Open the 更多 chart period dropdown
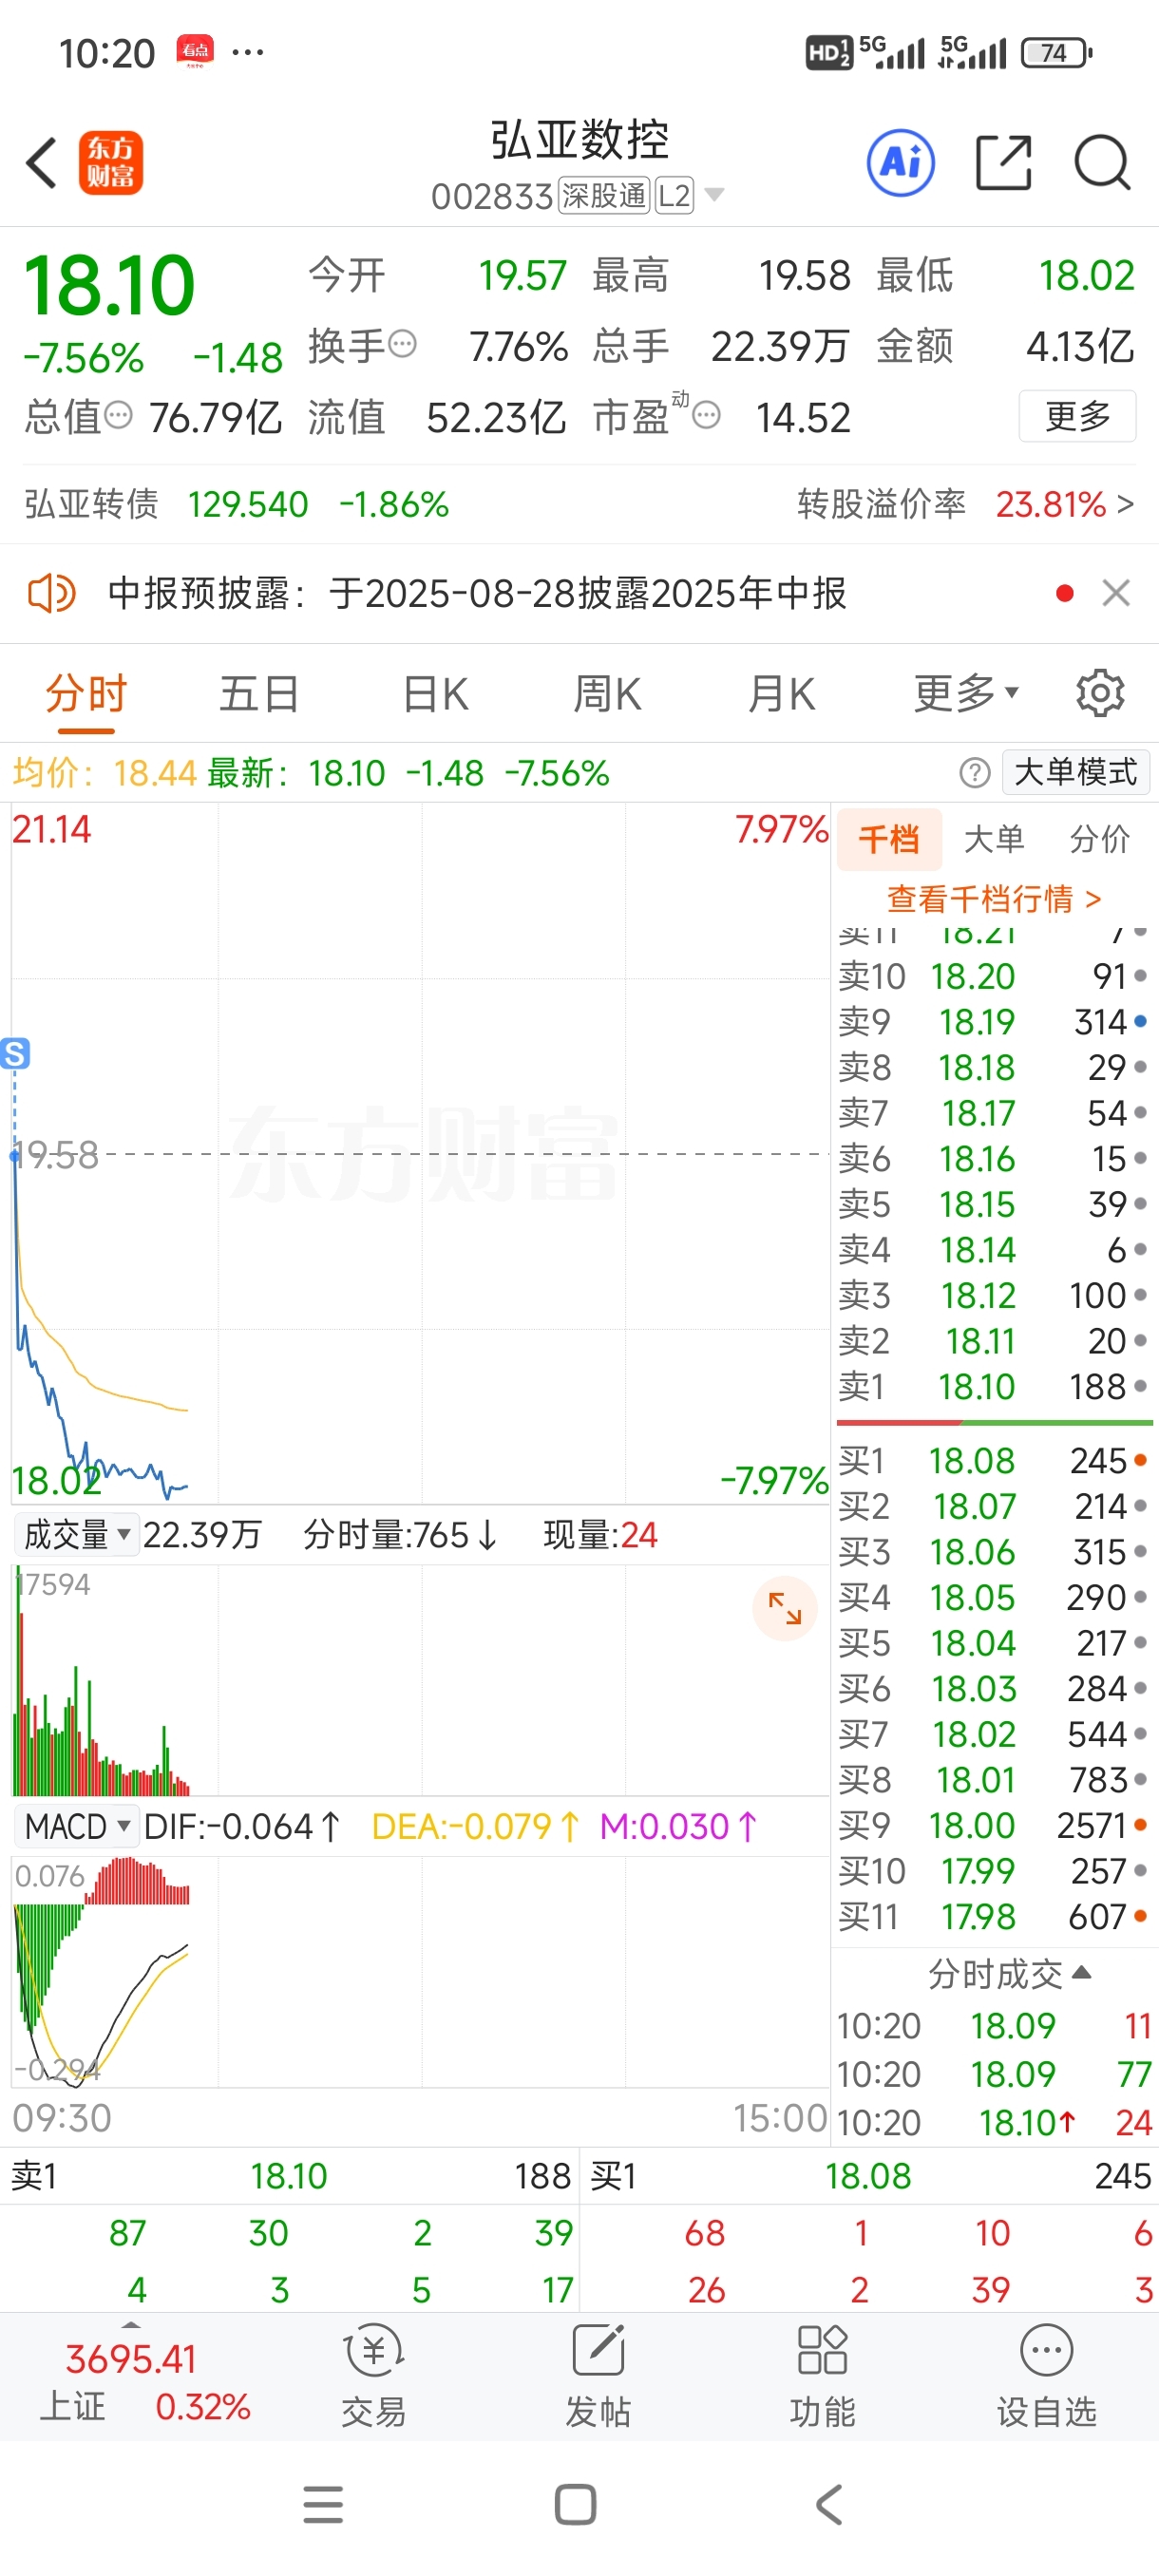The image size is (1159, 2576). (x=966, y=693)
